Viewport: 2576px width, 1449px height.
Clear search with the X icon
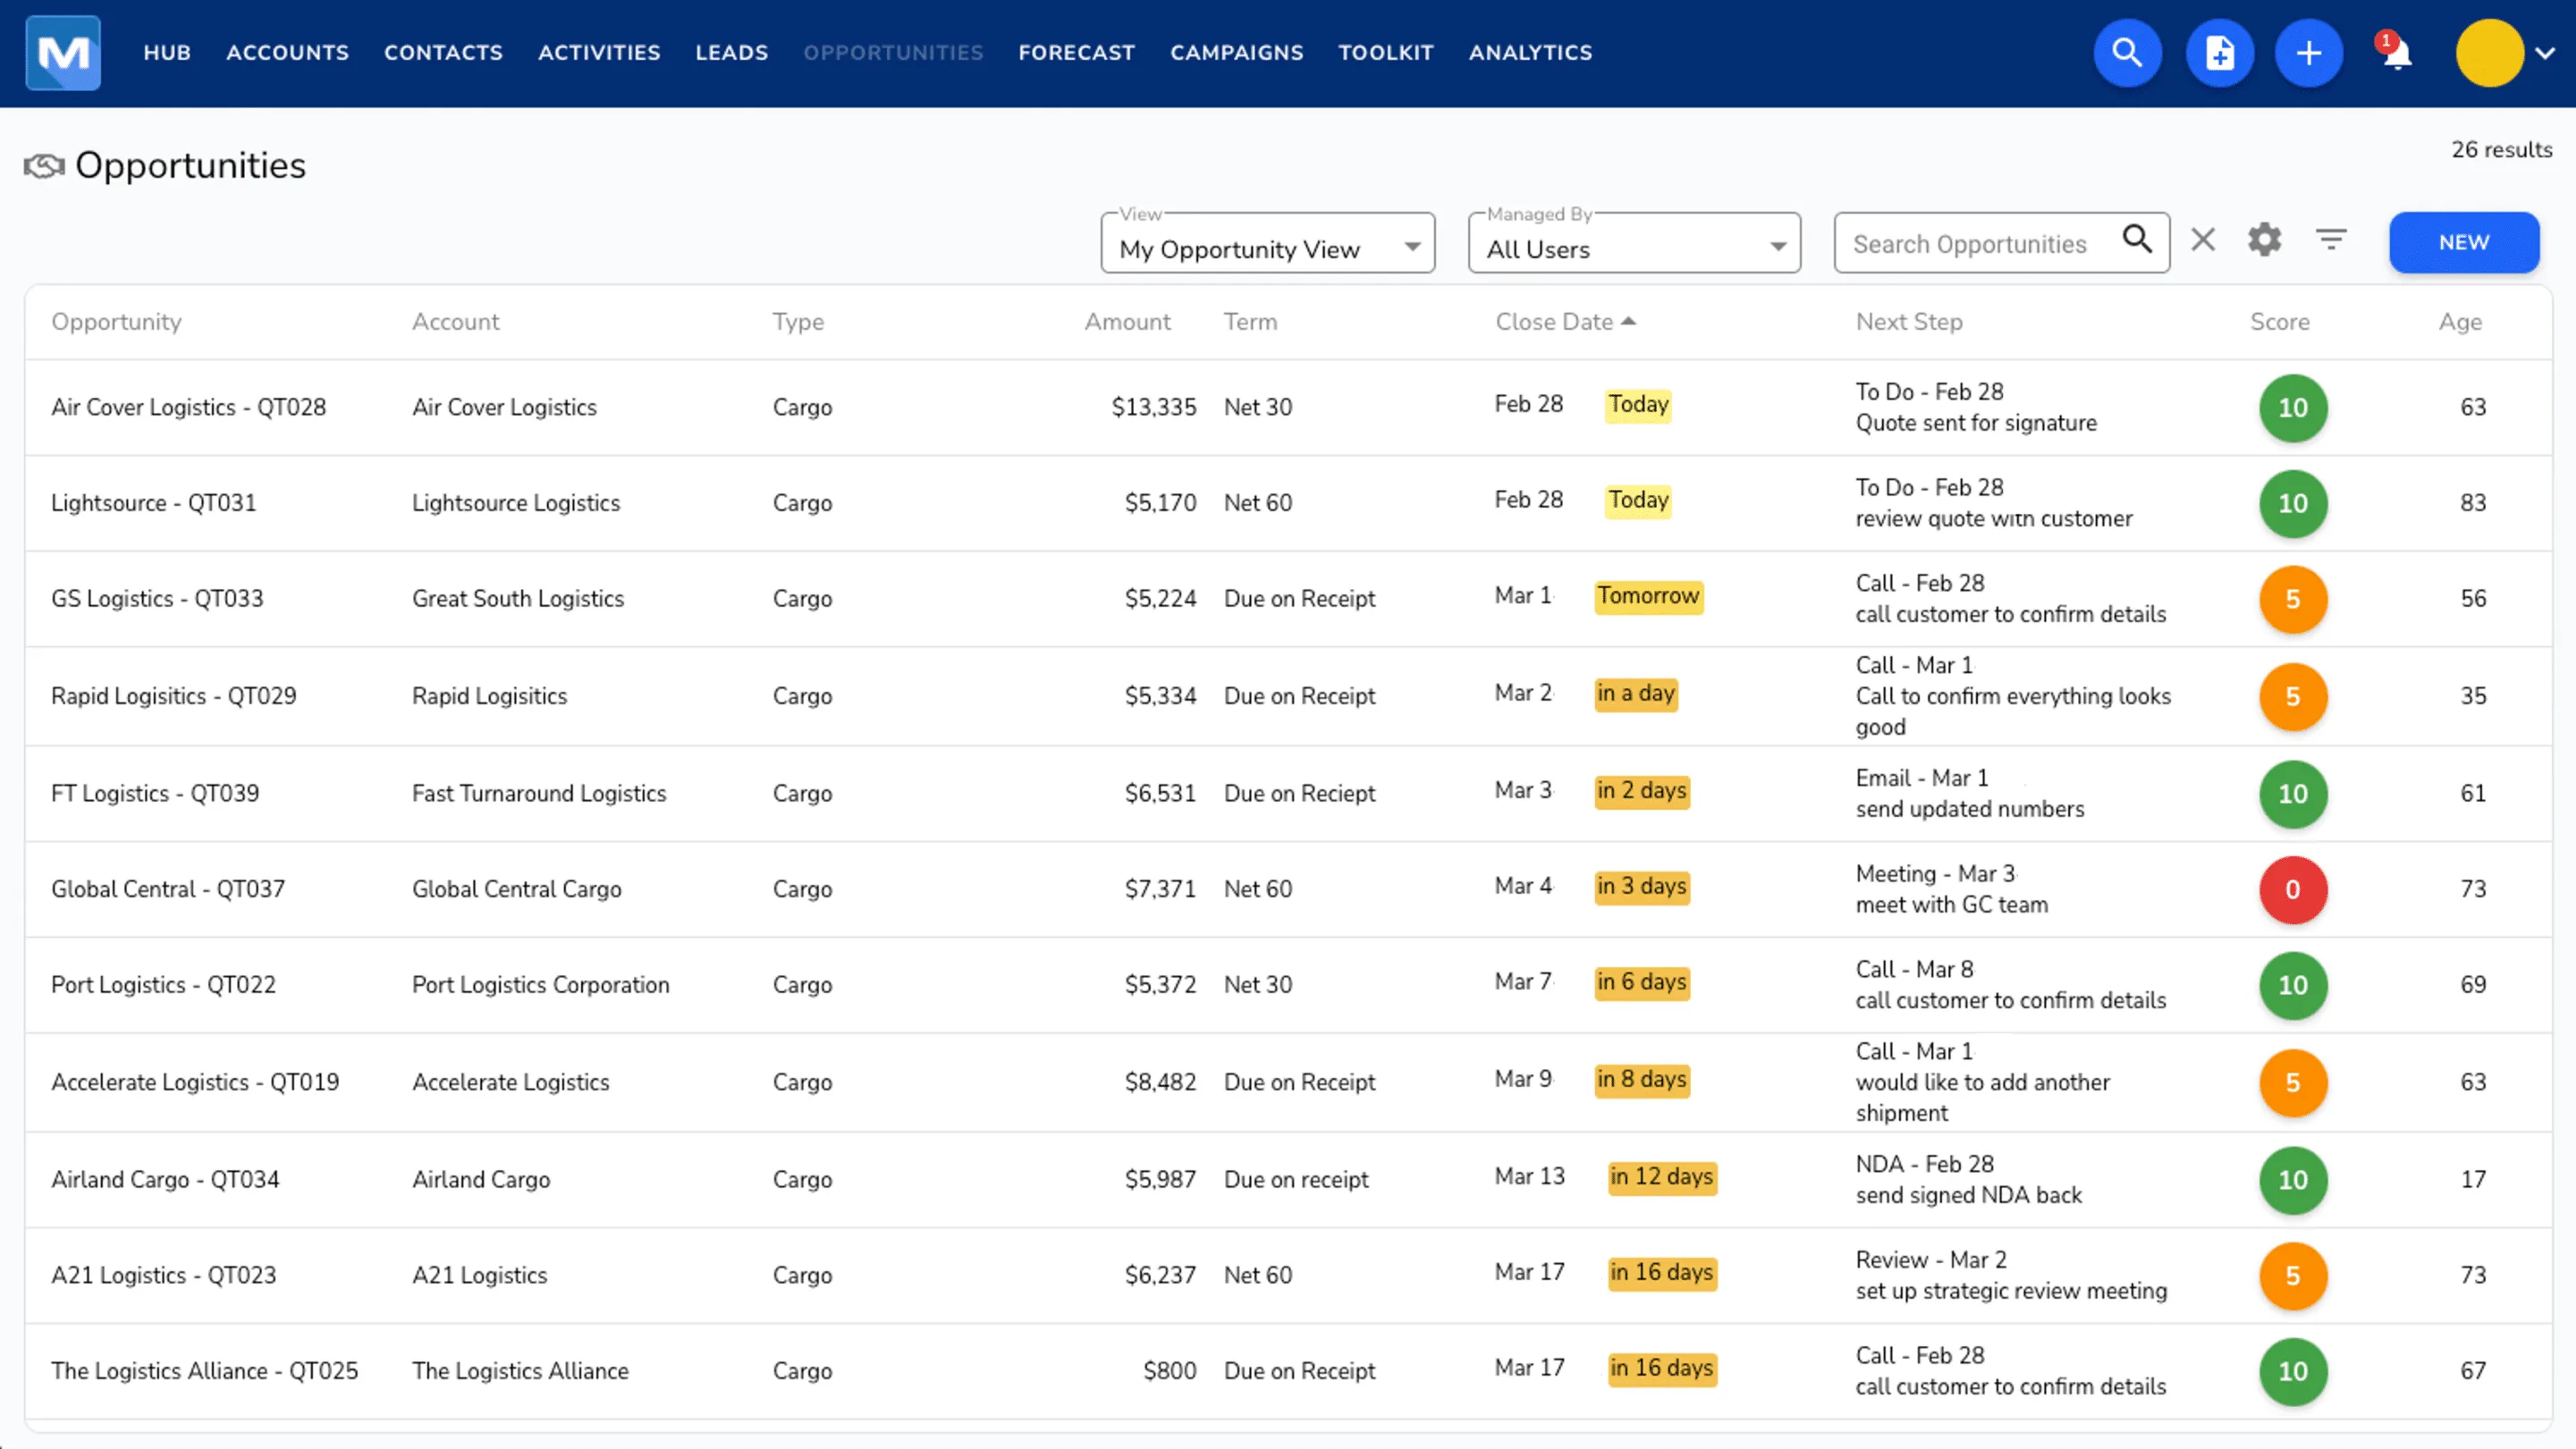(x=2203, y=240)
